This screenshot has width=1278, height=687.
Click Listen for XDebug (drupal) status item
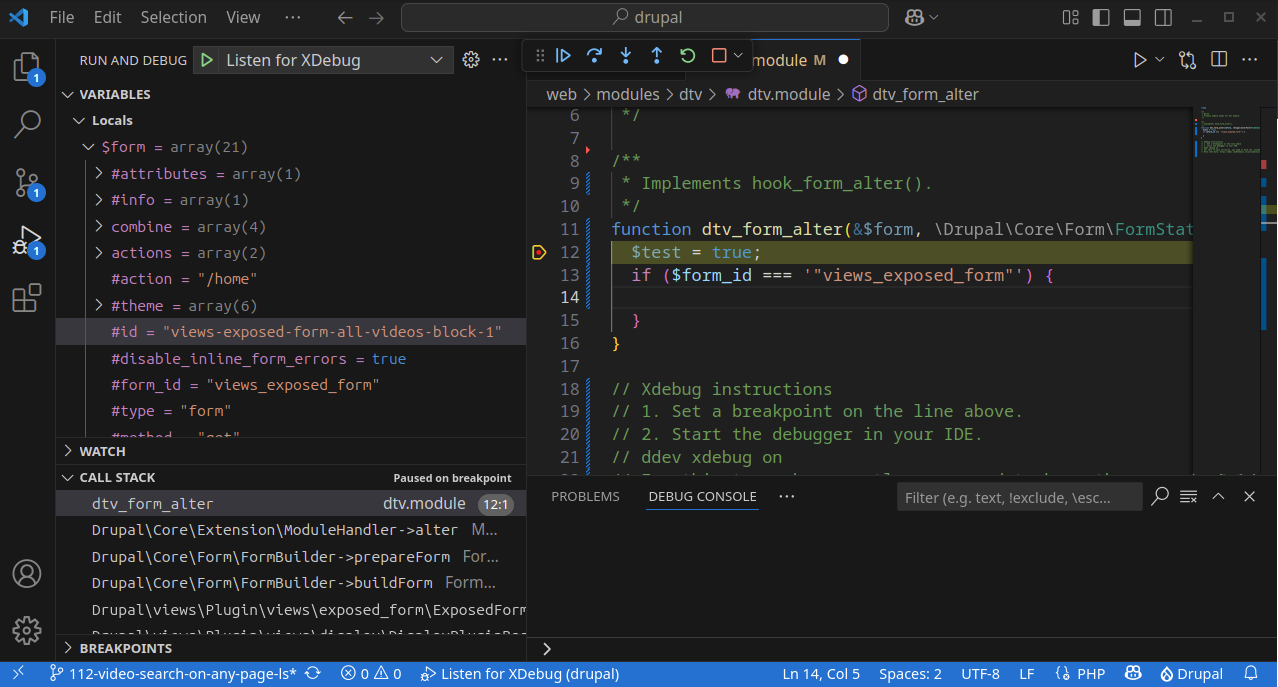click(x=520, y=674)
